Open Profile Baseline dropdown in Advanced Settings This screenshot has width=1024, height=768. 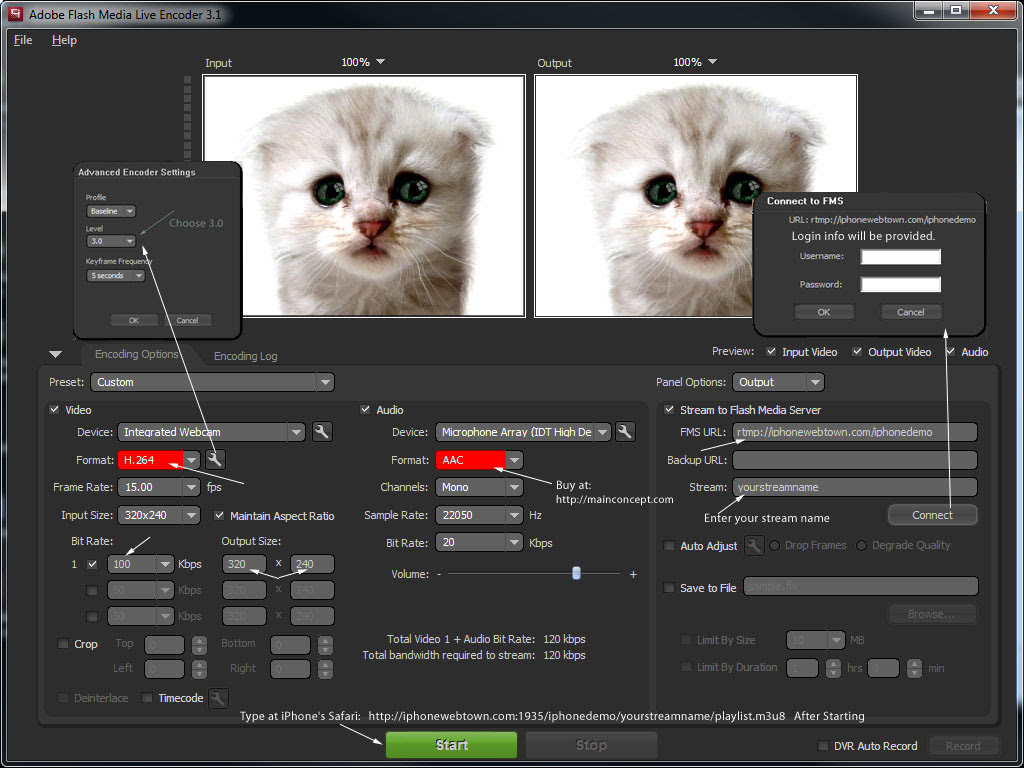point(111,211)
